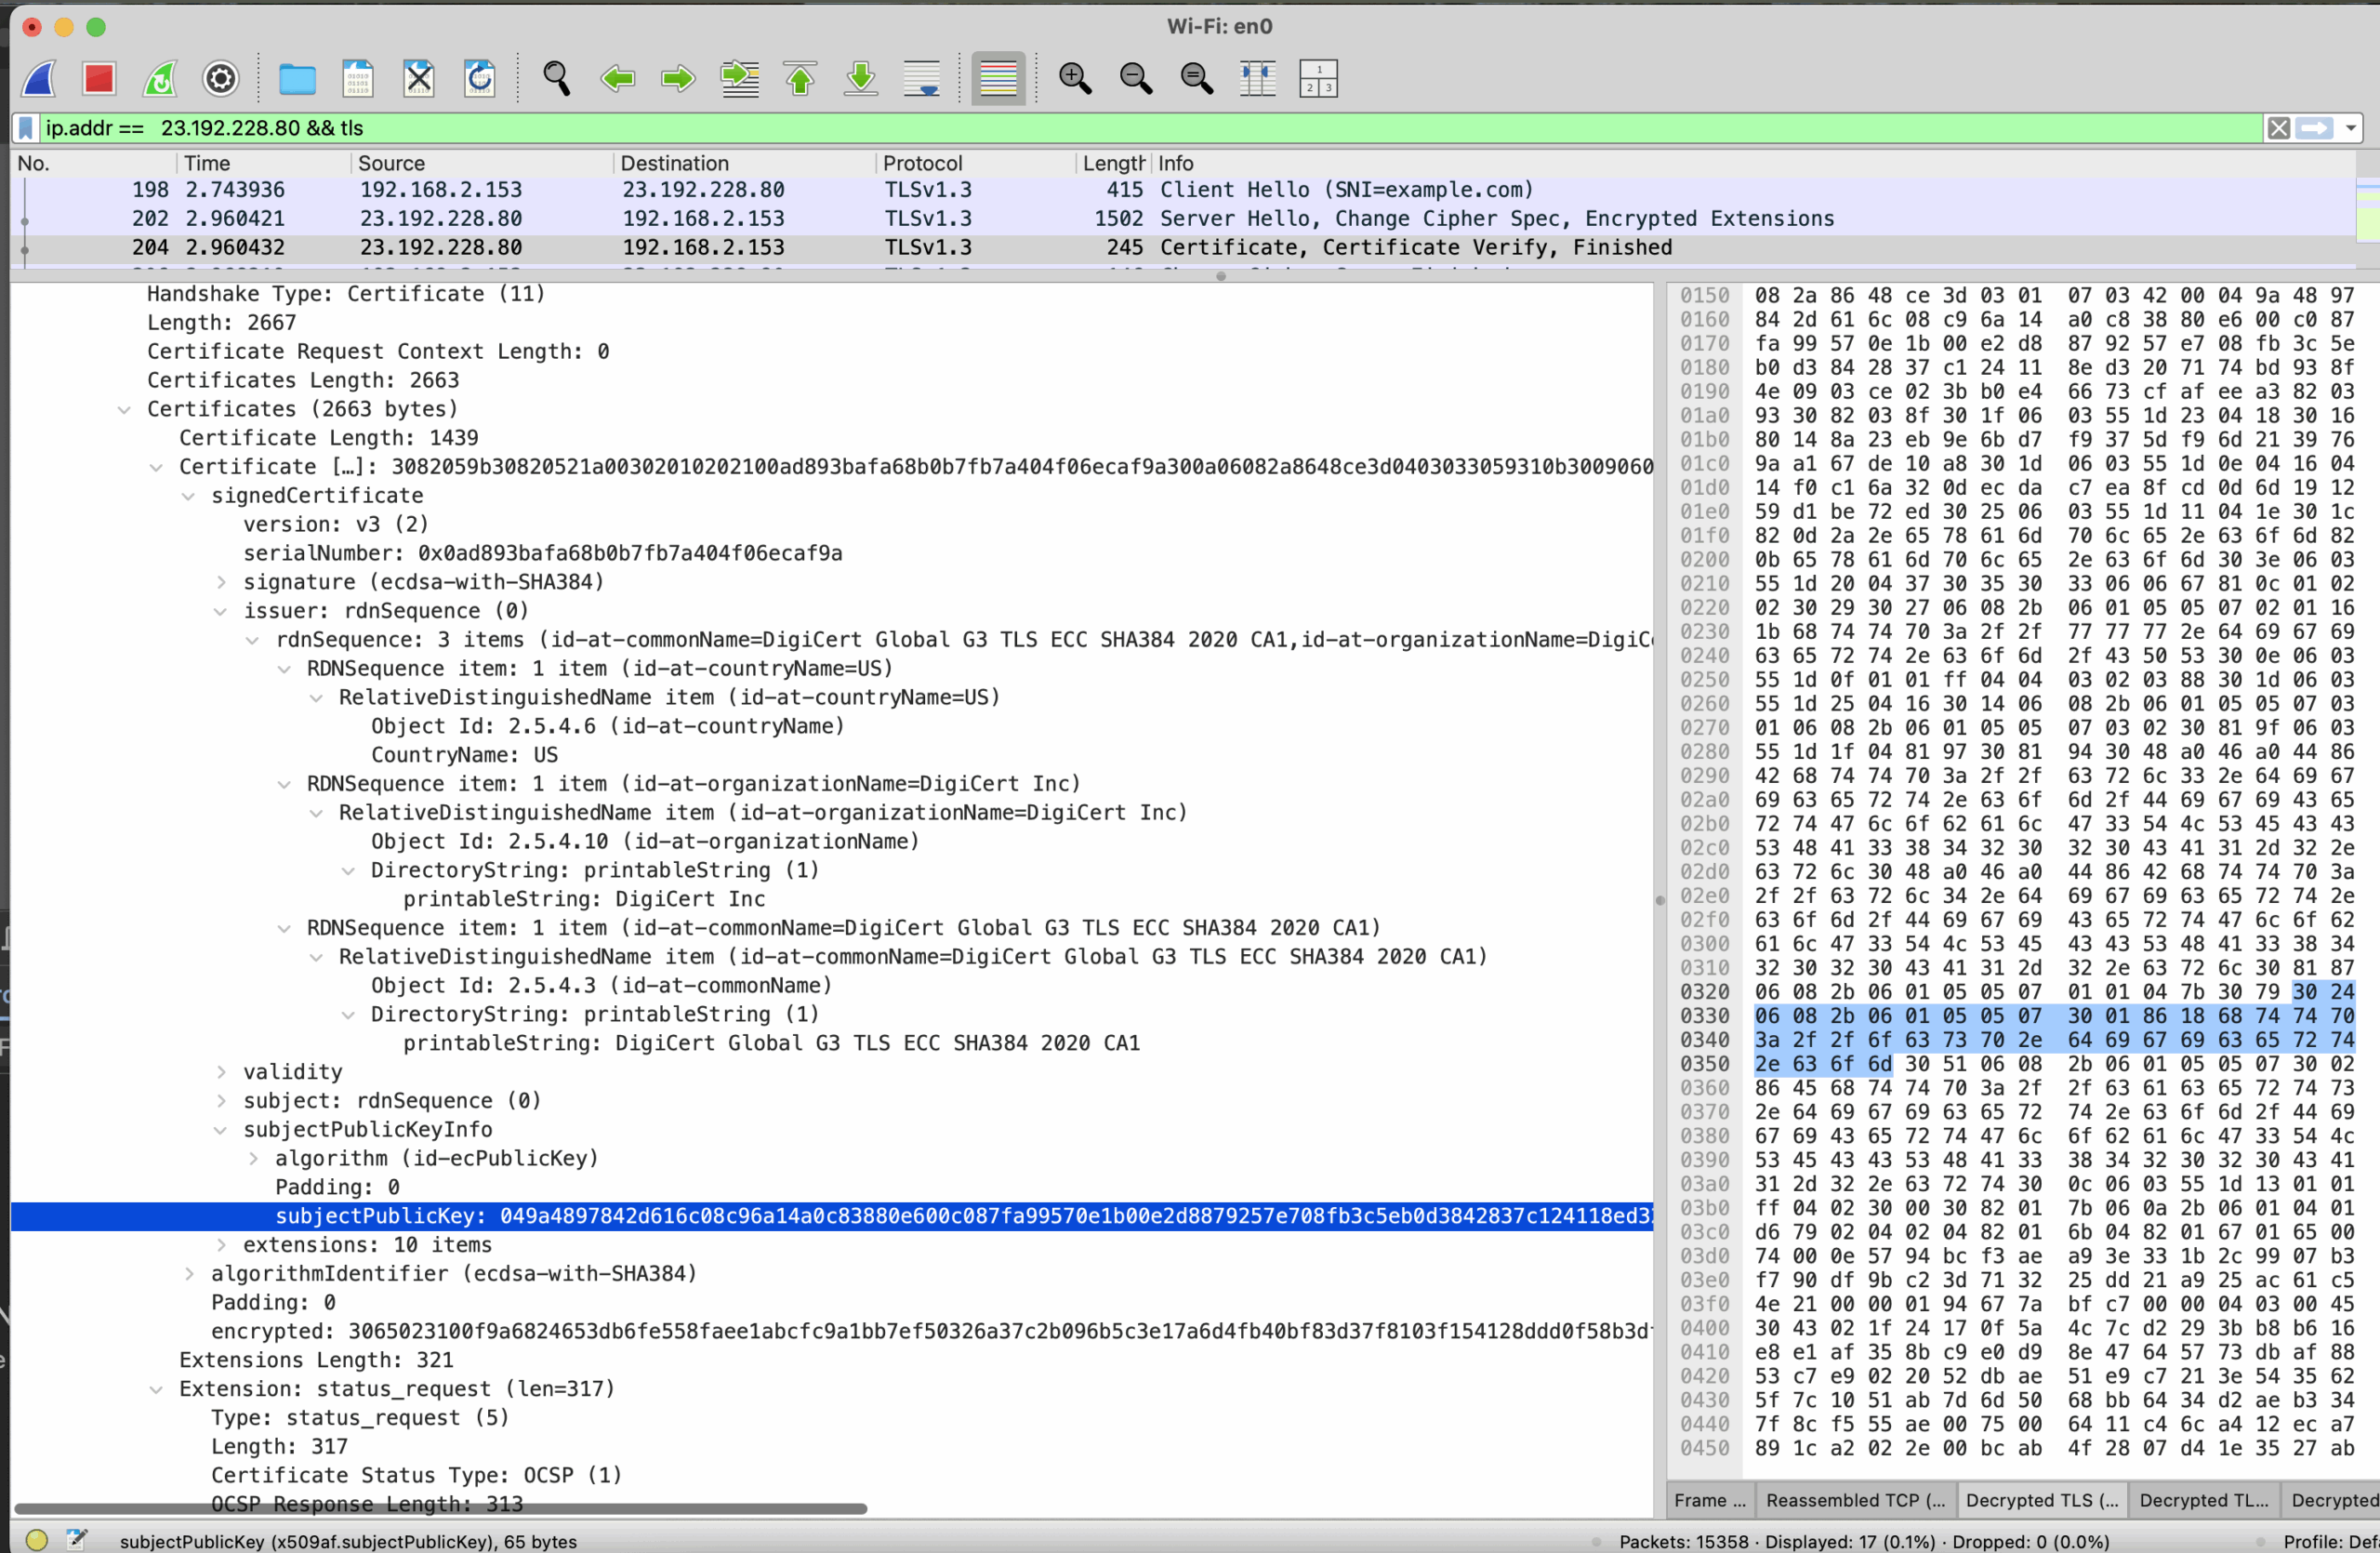This screenshot has height=1553, width=2380.
Task: Sort by Destination column header
Action: 745,163
